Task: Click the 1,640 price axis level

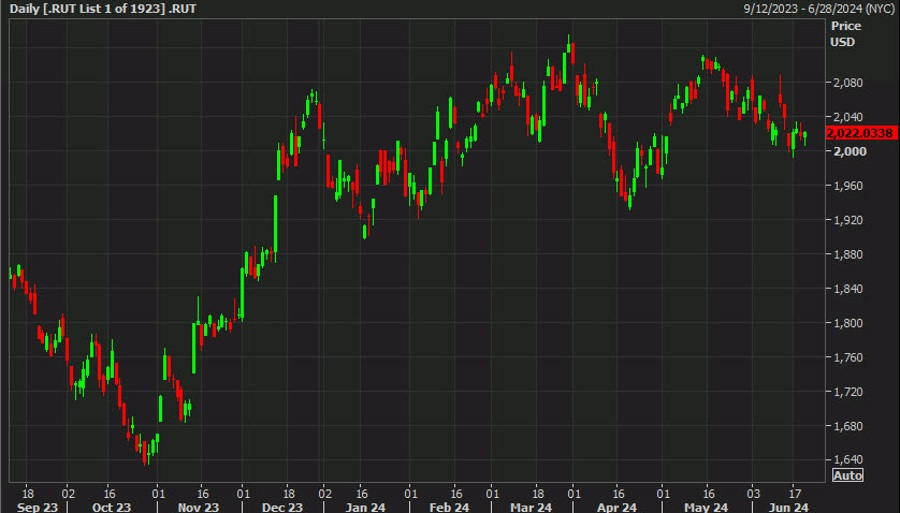Action: pos(848,459)
